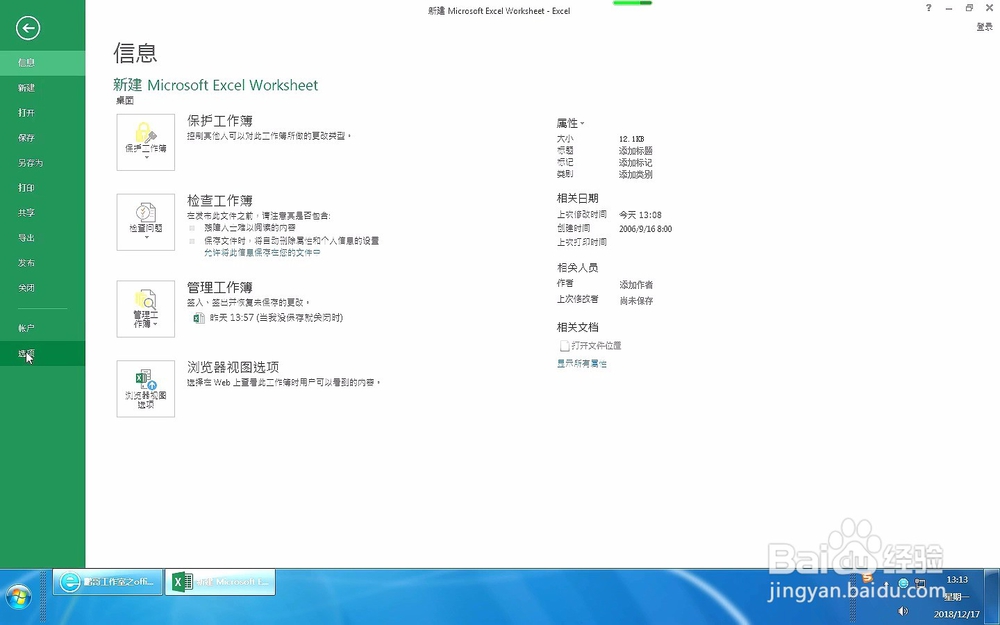This screenshot has height=625, width=1000.
Task: Click the 尚未保存 last-modified-by value
Action: click(x=636, y=300)
